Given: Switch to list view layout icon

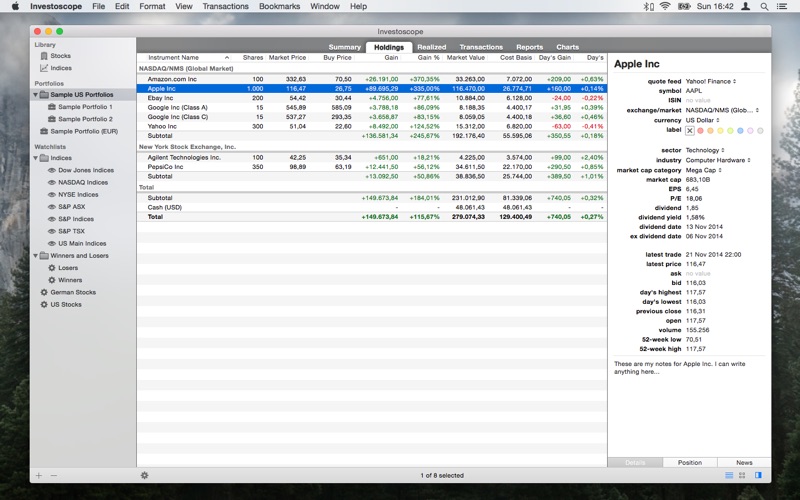Looking at the screenshot, I should click(x=729, y=475).
